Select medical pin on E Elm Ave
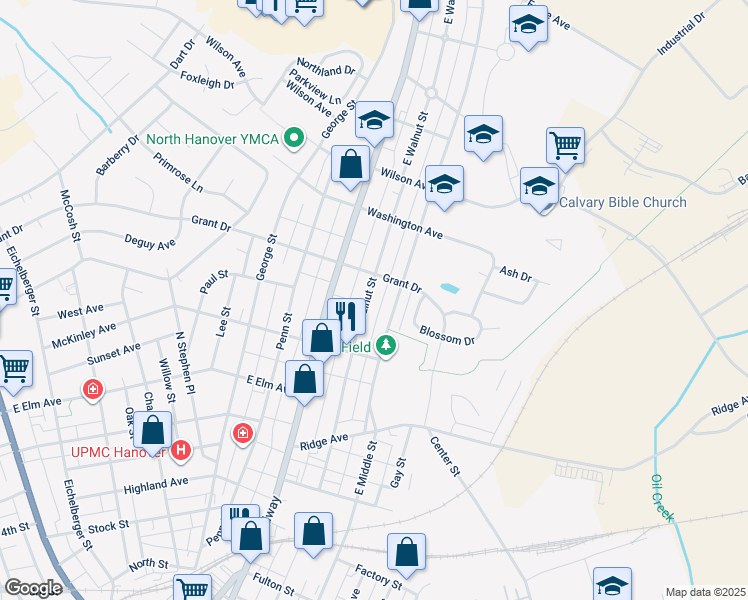748x600 pixels. tap(93, 390)
